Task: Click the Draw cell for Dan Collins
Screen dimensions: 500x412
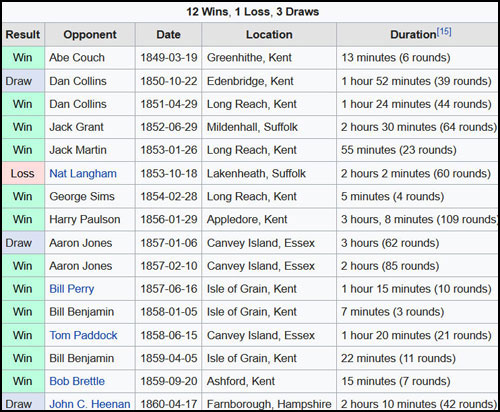Action: (23, 81)
